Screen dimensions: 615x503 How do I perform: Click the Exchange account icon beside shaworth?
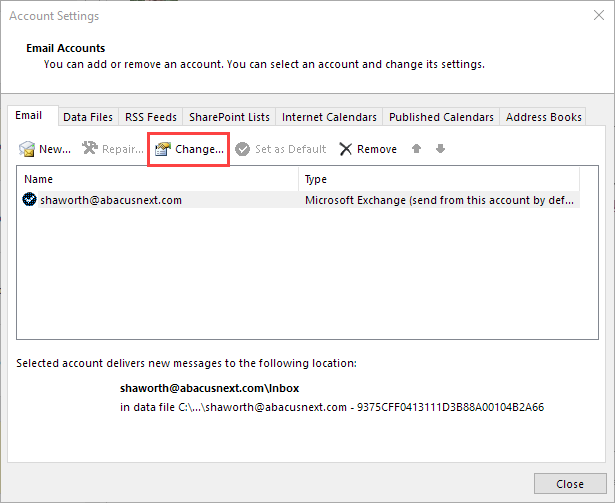click(29, 200)
